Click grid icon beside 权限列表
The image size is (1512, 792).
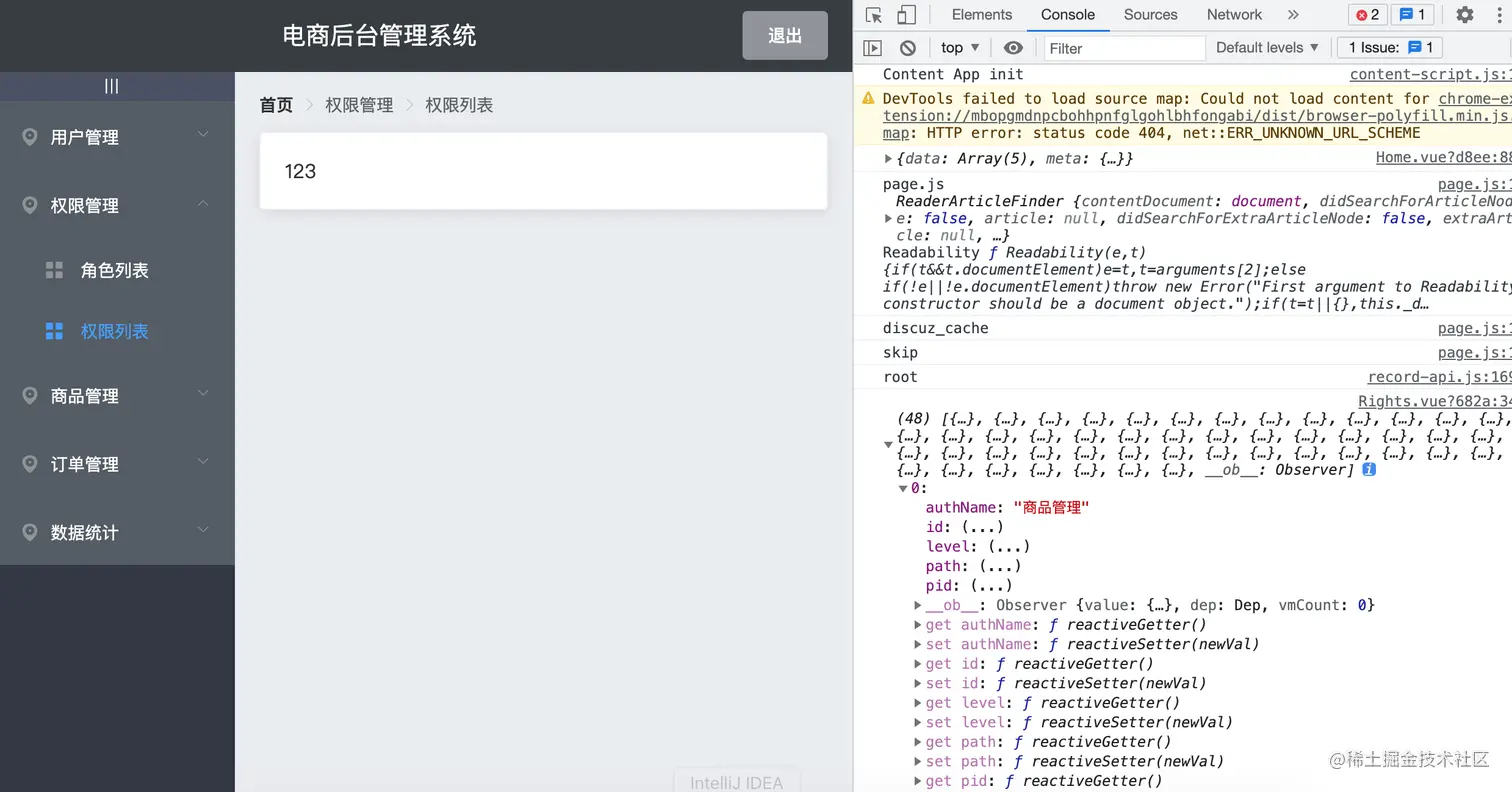point(55,331)
